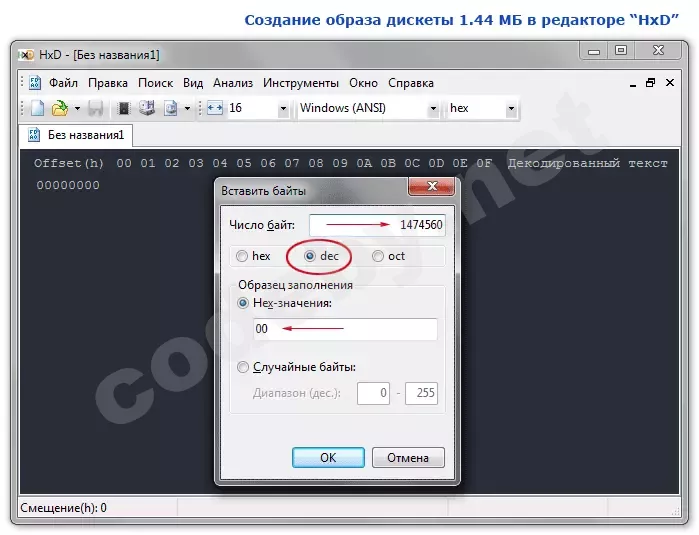Open the Анализ menu

[x=233, y=83]
